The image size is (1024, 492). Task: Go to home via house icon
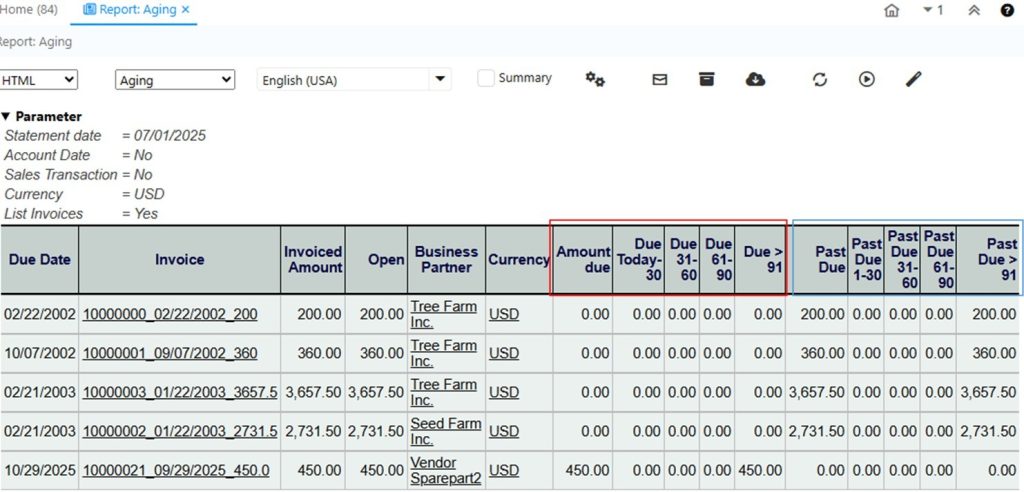pos(891,10)
